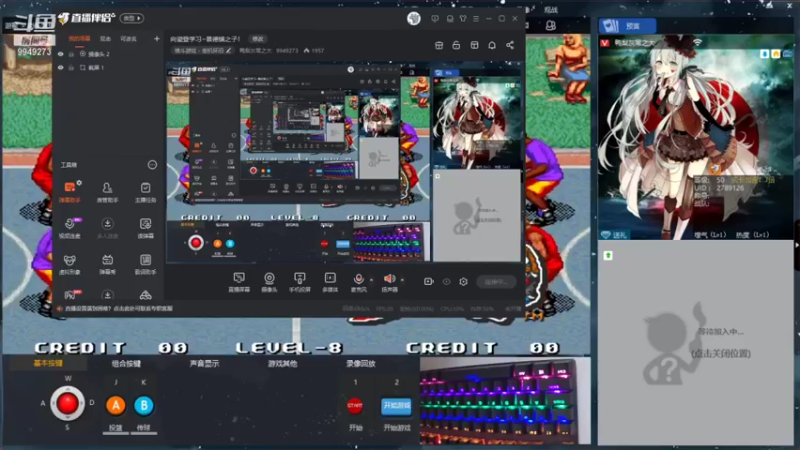Click the red joystick control
800x450 pixels.
(67, 404)
